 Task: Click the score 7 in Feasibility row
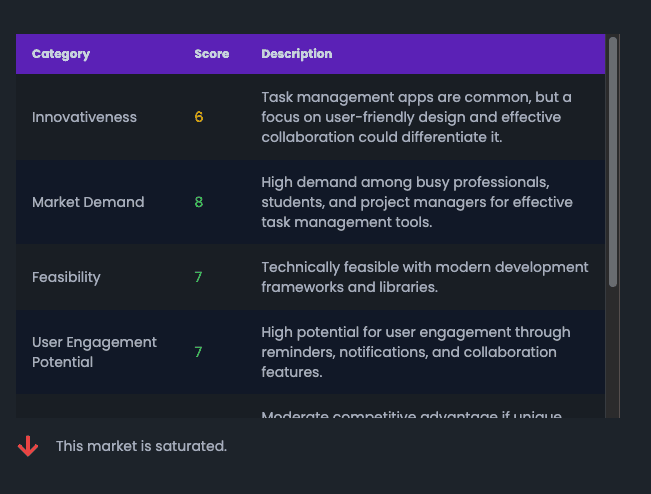pyautogui.click(x=199, y=277)
